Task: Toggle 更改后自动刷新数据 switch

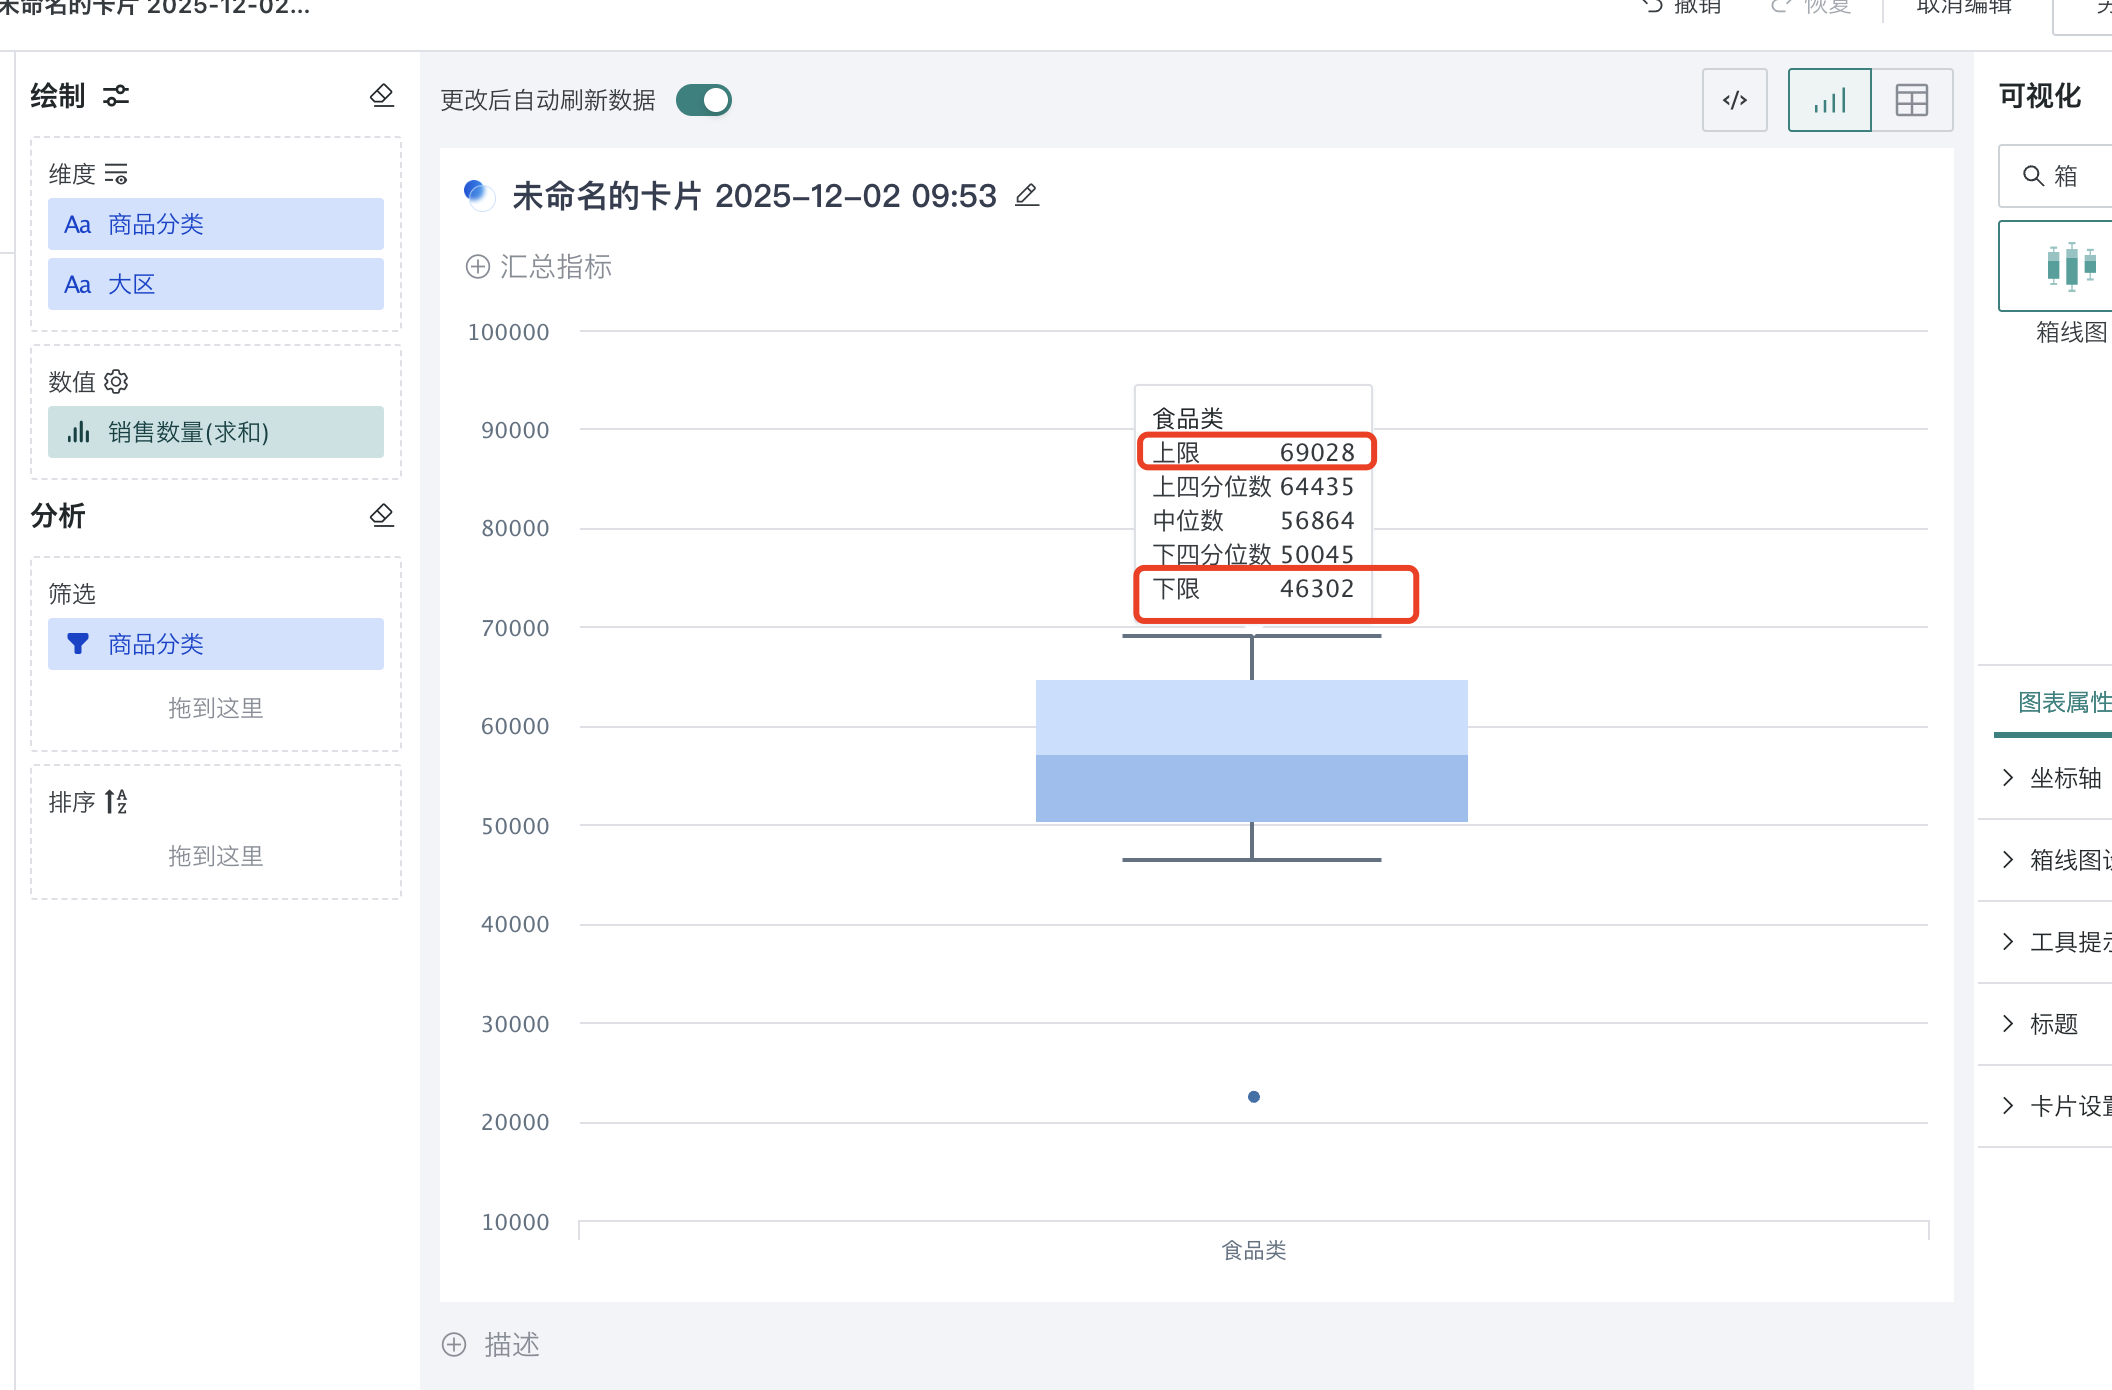Action: [704, 100]
